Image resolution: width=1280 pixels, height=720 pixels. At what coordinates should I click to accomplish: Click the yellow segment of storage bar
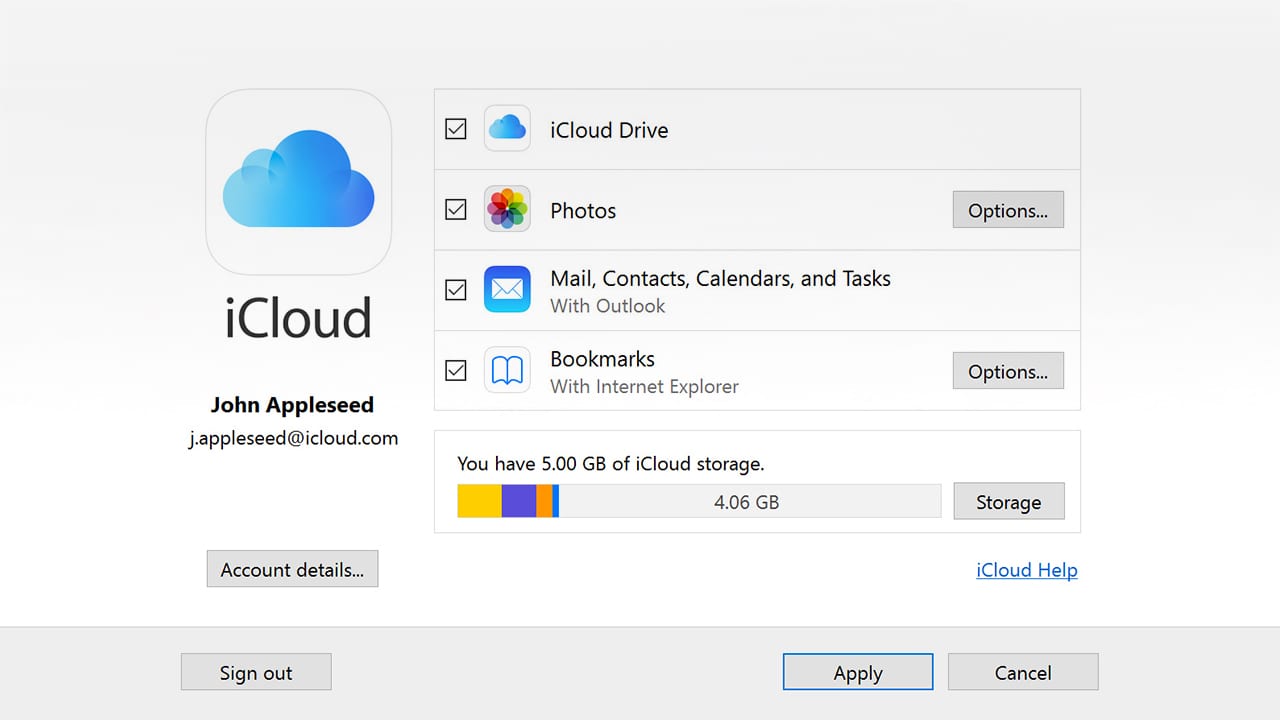pyautogui.click(x=479, y=501)
